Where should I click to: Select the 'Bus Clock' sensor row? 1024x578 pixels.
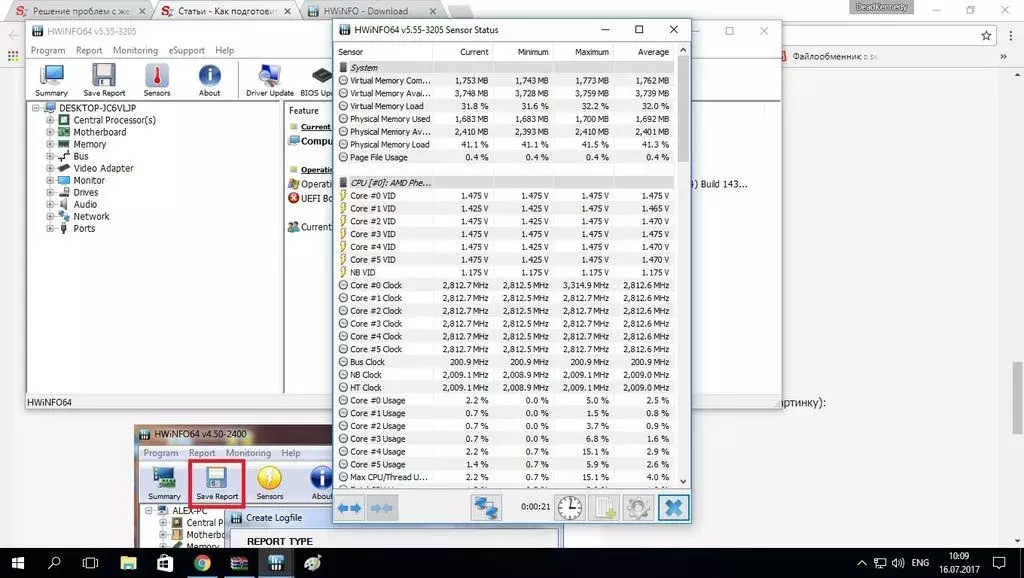click(505, 362)
